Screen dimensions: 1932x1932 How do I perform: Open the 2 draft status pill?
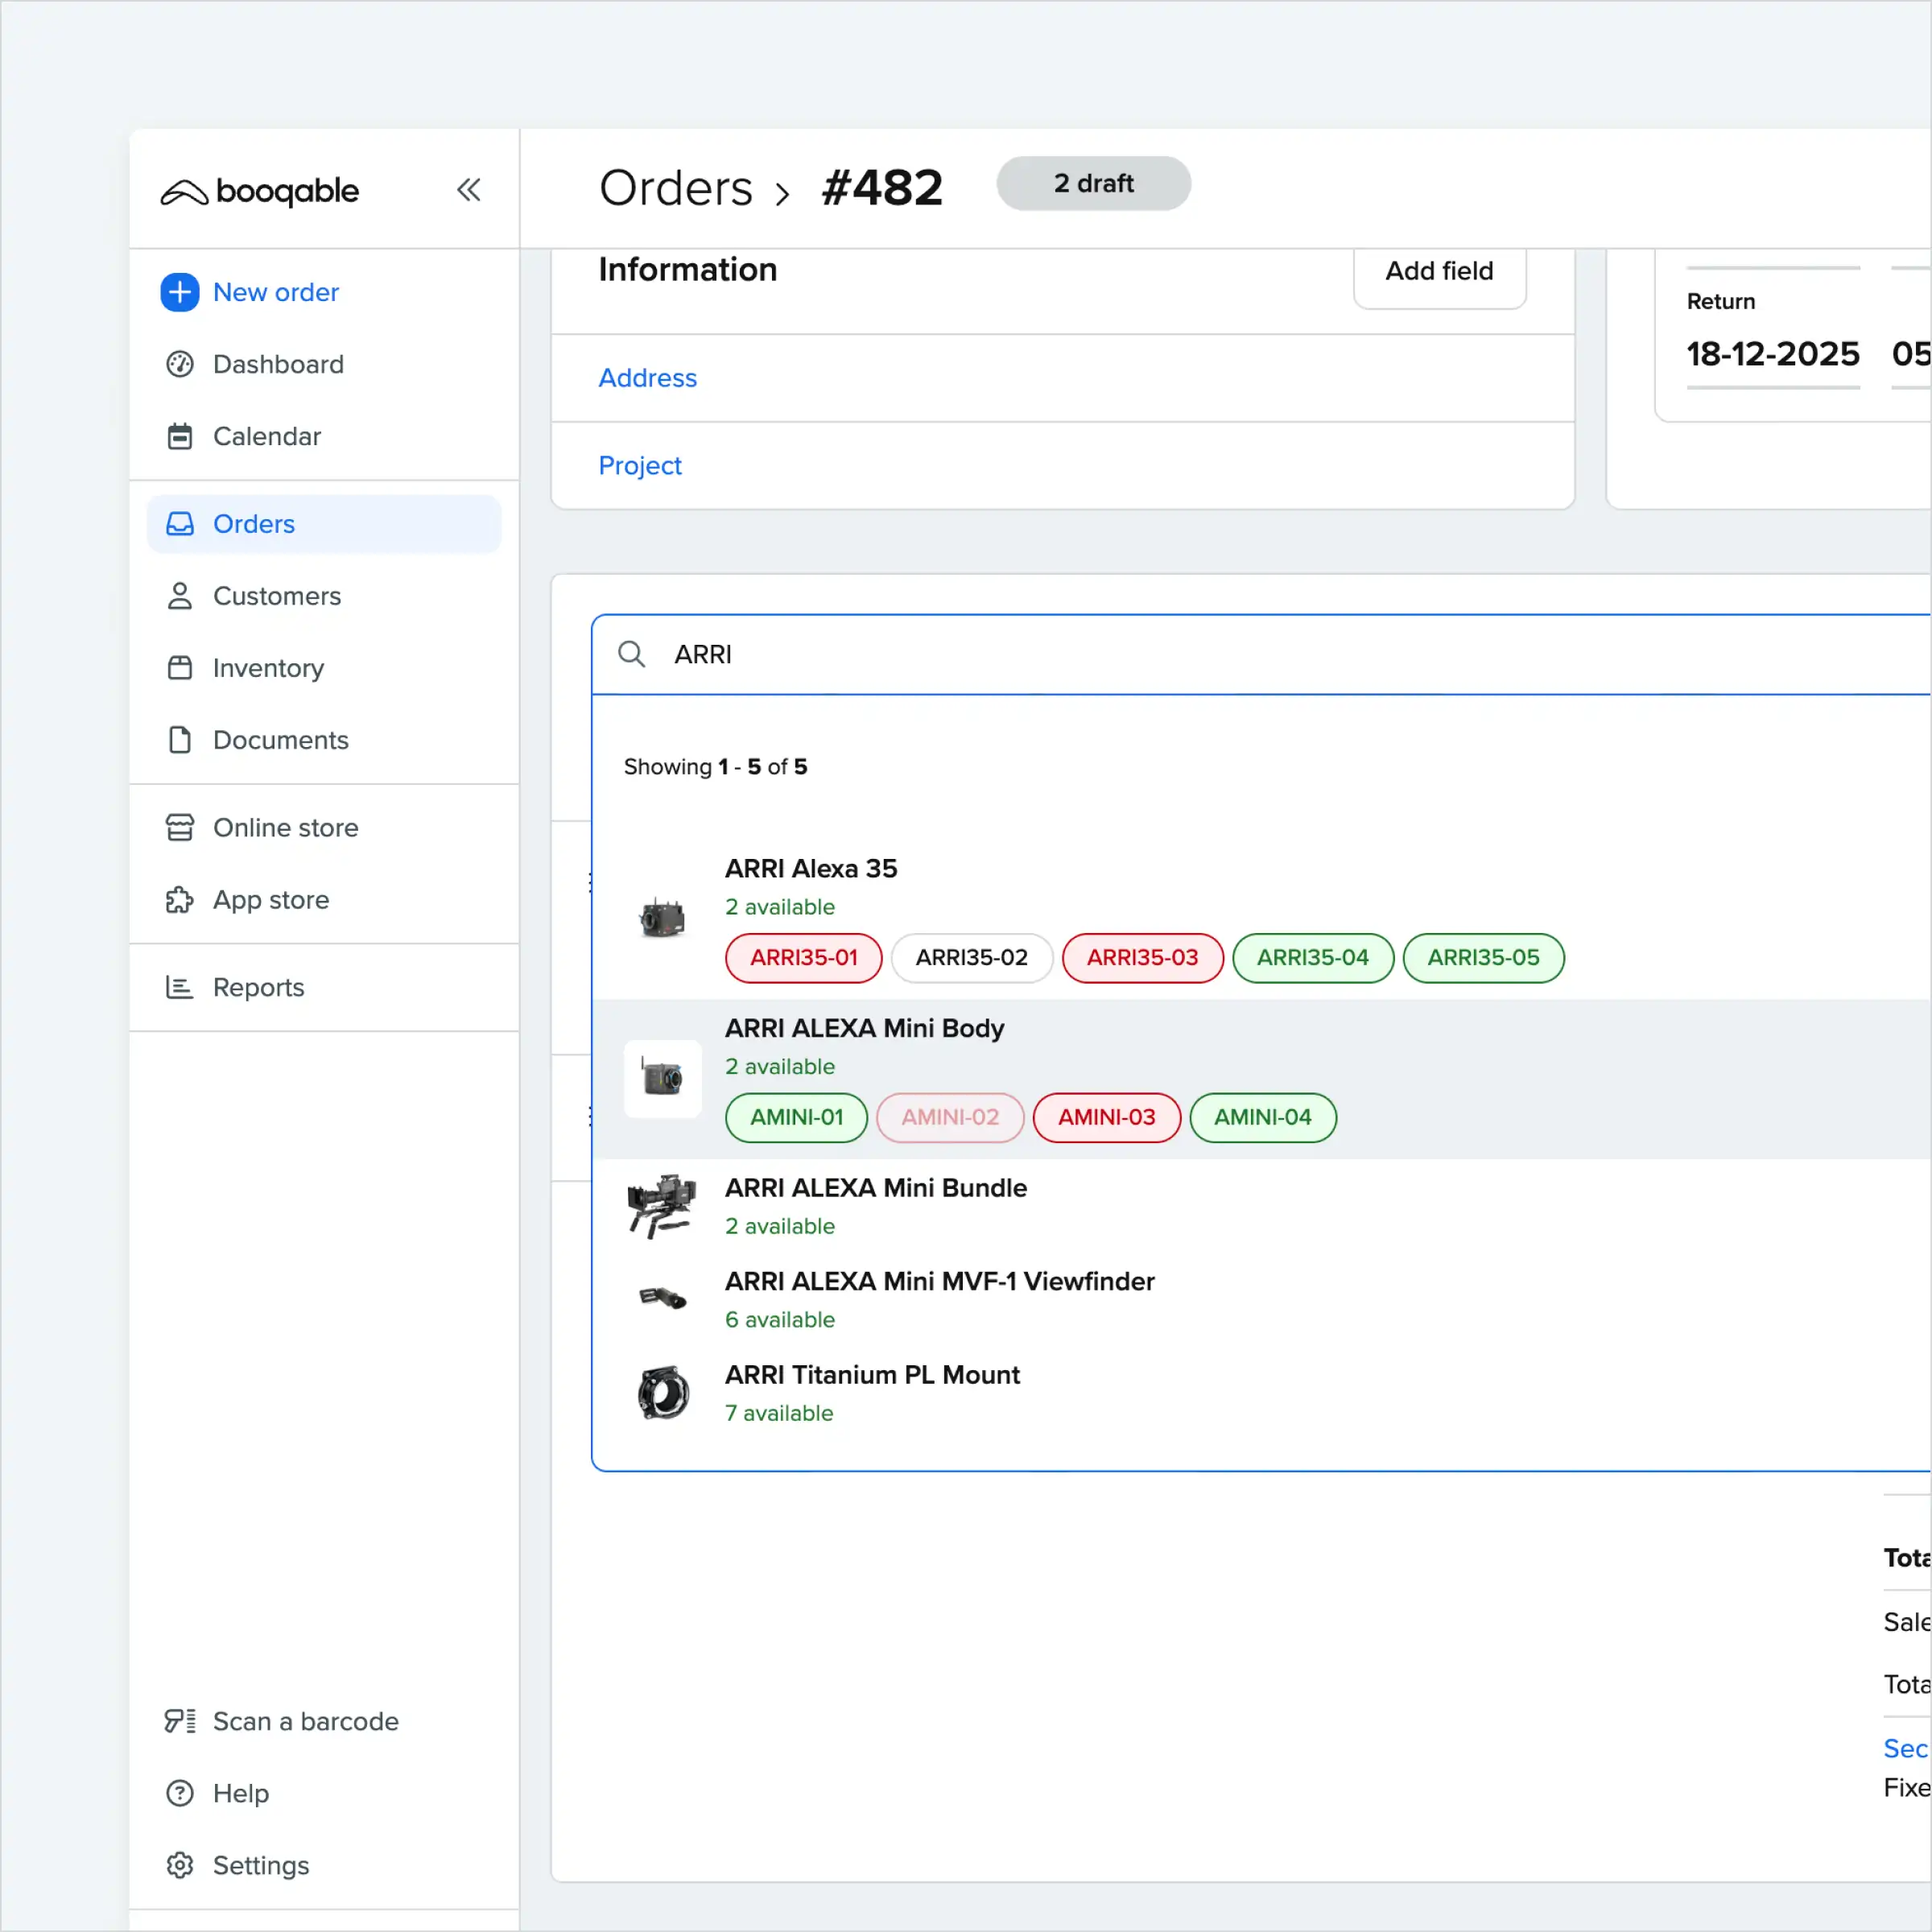point(1093,183)
